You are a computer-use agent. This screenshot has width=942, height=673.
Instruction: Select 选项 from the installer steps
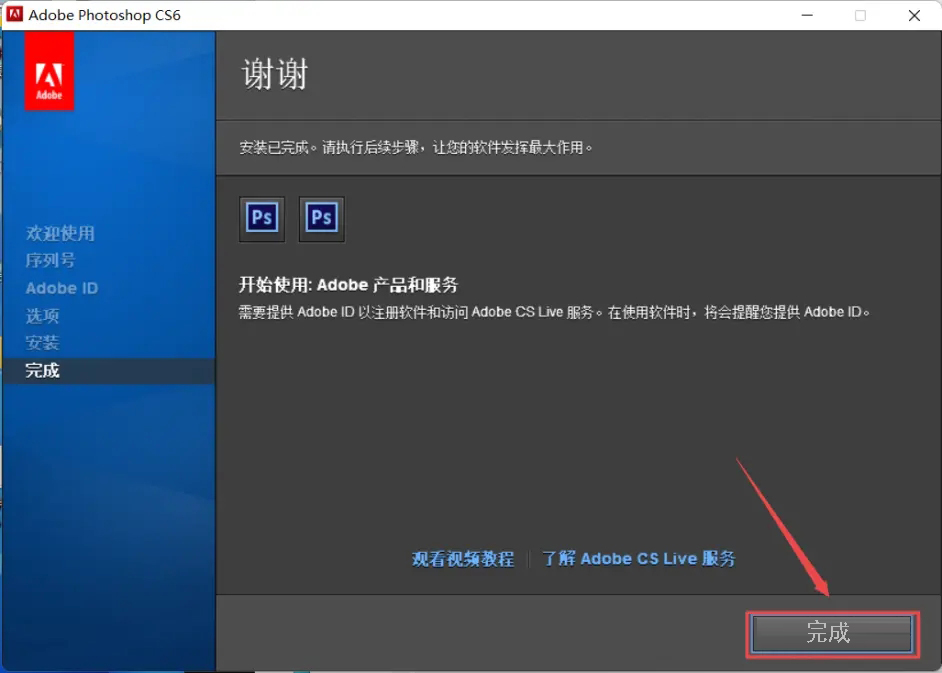pyautogui.click(x=44, y=315)
